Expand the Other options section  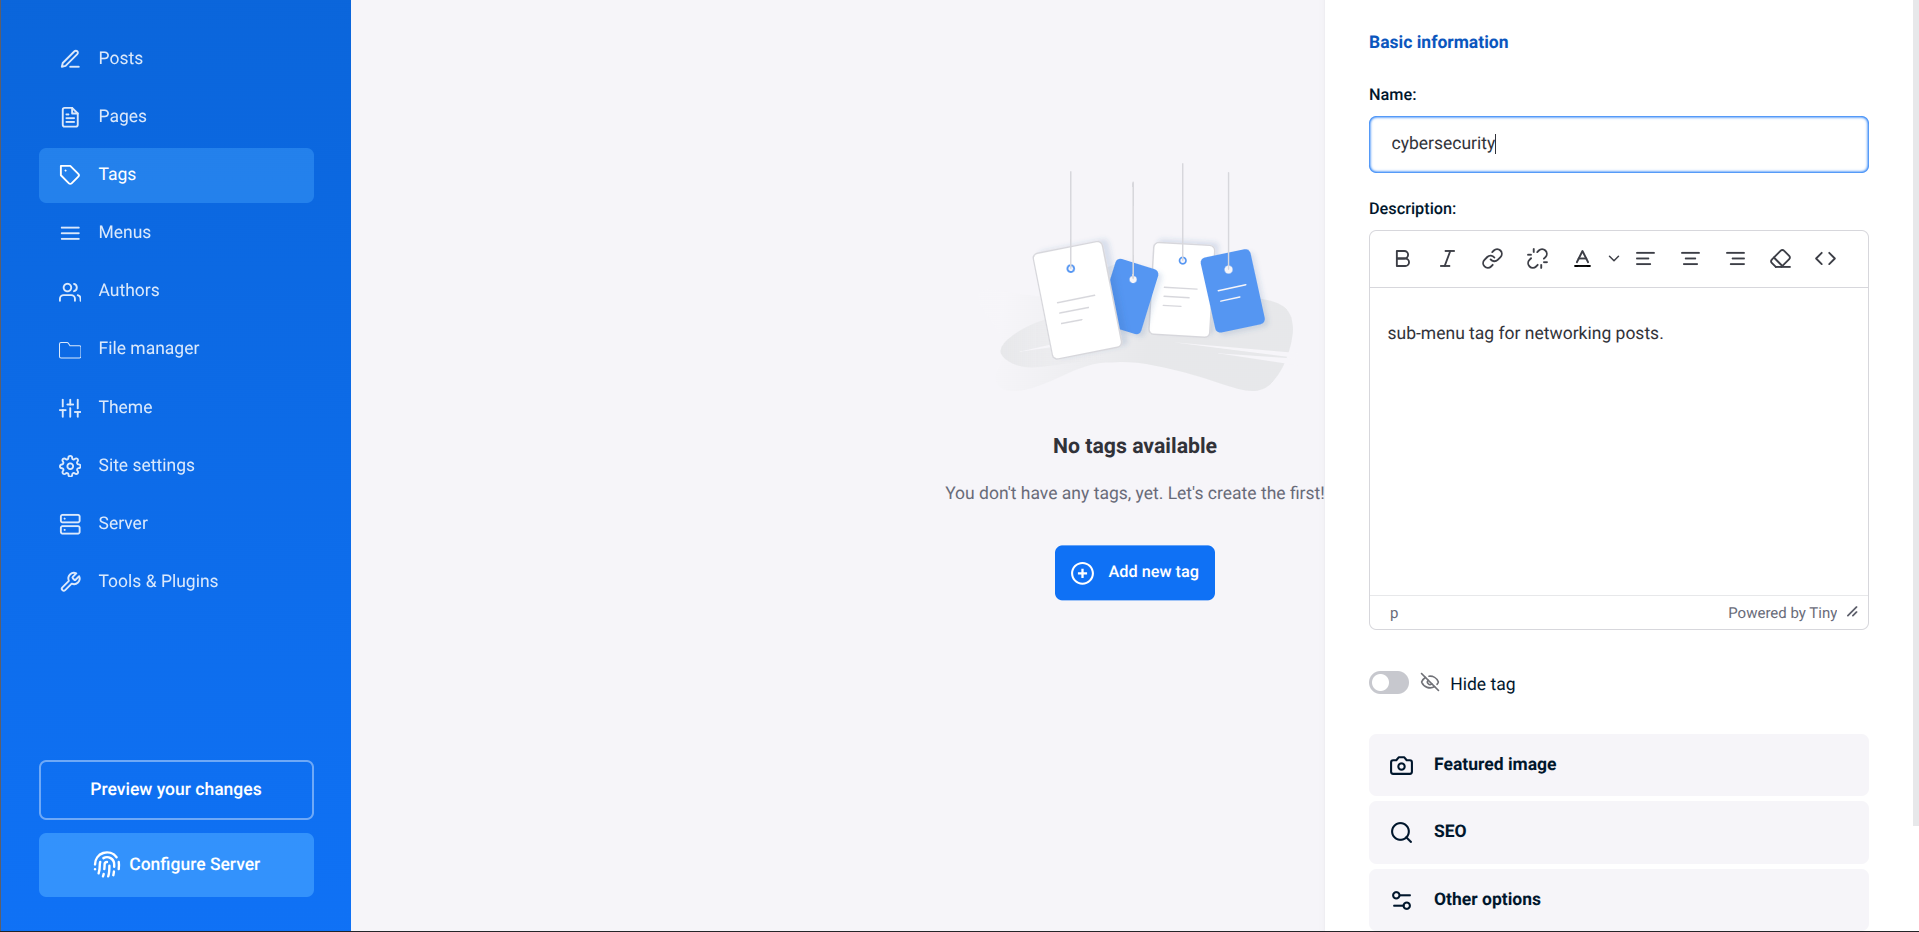coord(1486,898)
